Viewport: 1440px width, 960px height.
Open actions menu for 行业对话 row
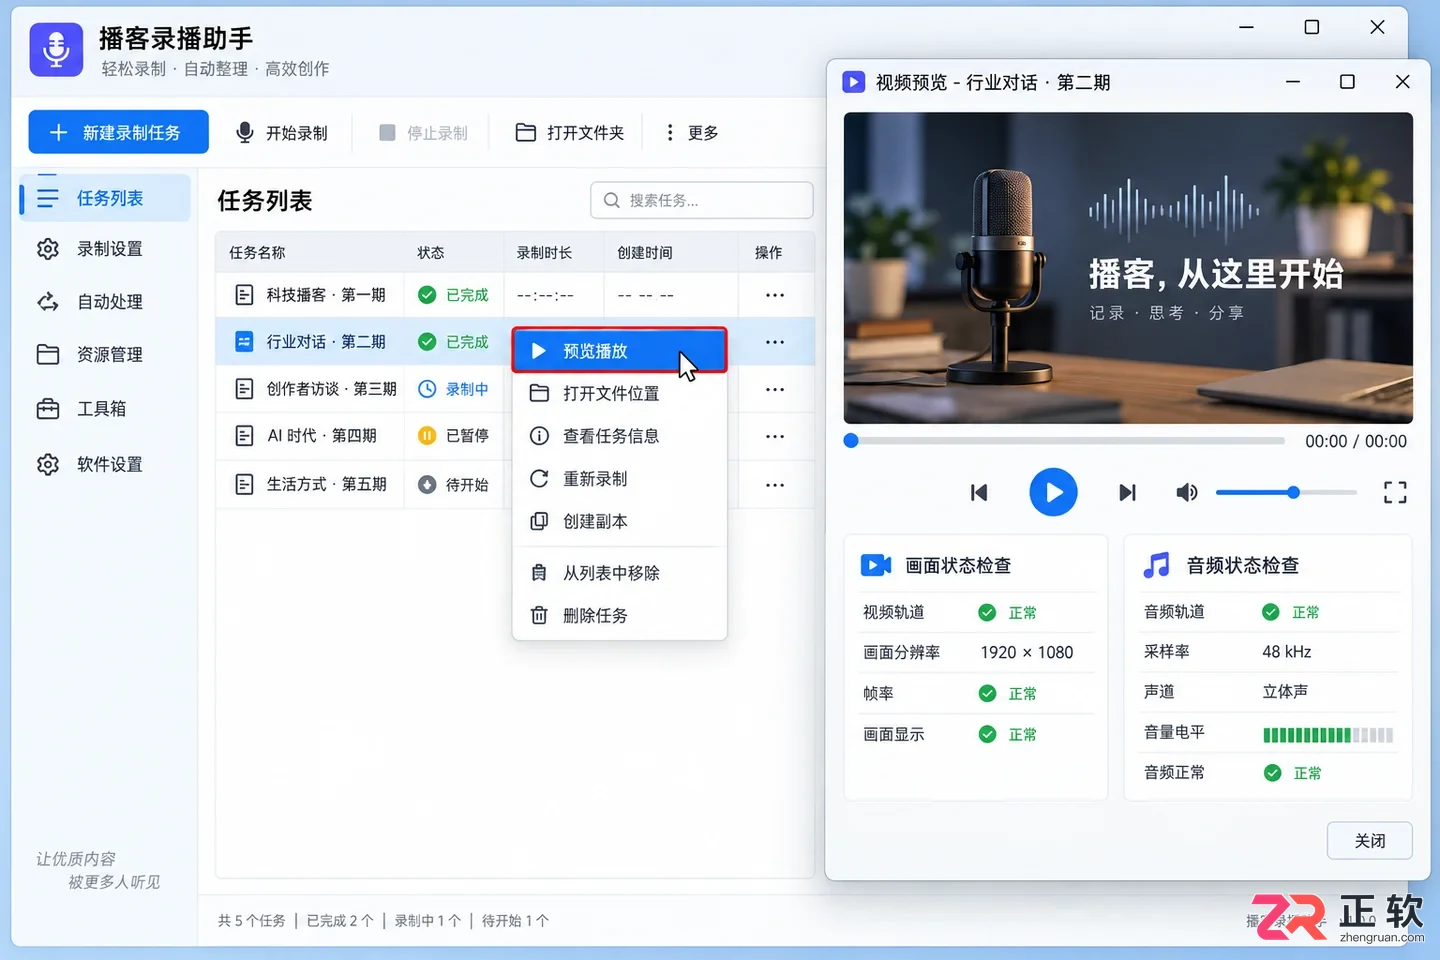[x=775, y=342]
